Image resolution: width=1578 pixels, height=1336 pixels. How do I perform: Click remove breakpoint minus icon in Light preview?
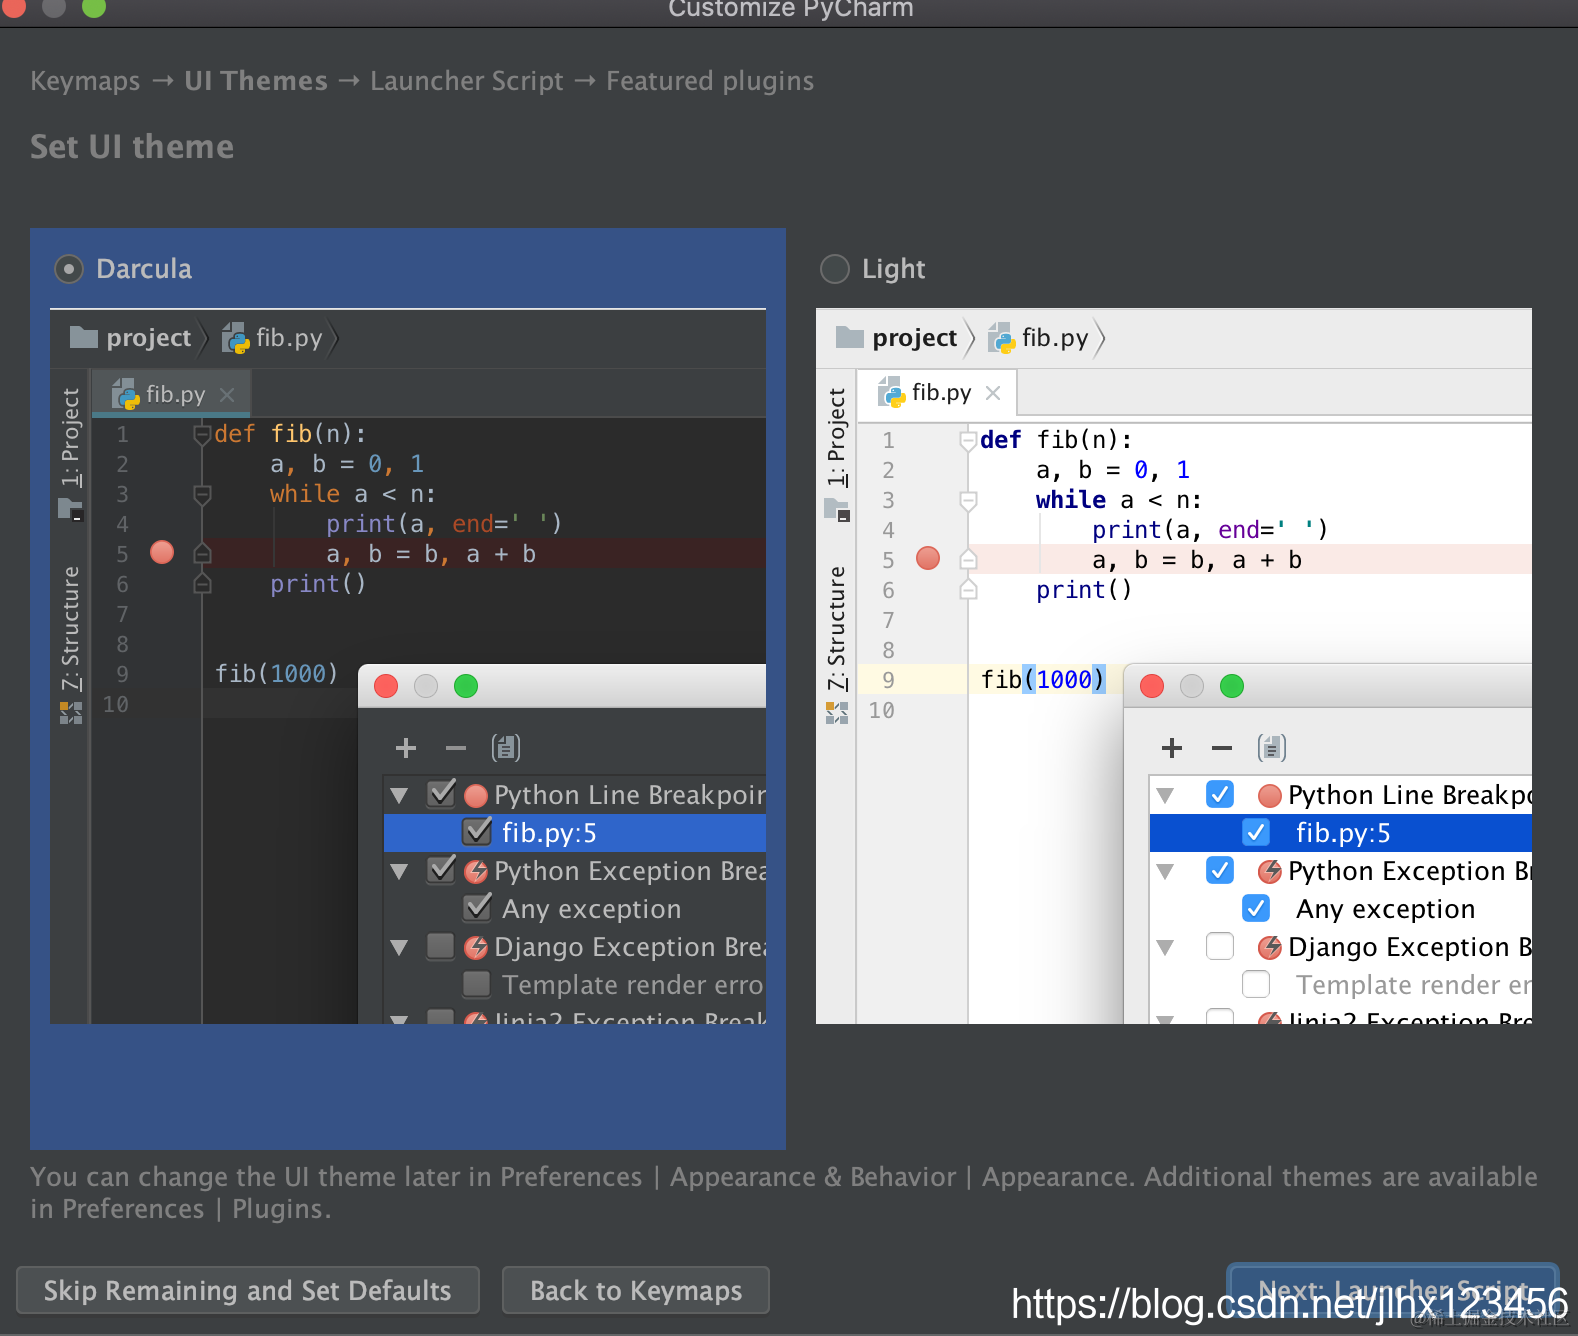tap(1222, 748)
